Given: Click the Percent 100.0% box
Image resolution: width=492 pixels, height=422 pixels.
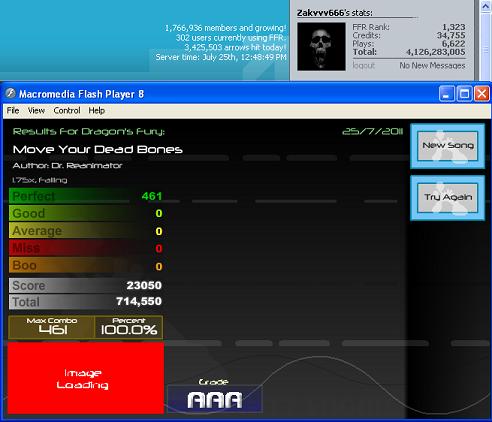Looking at the screenshot, I should [x=129, y=327].
